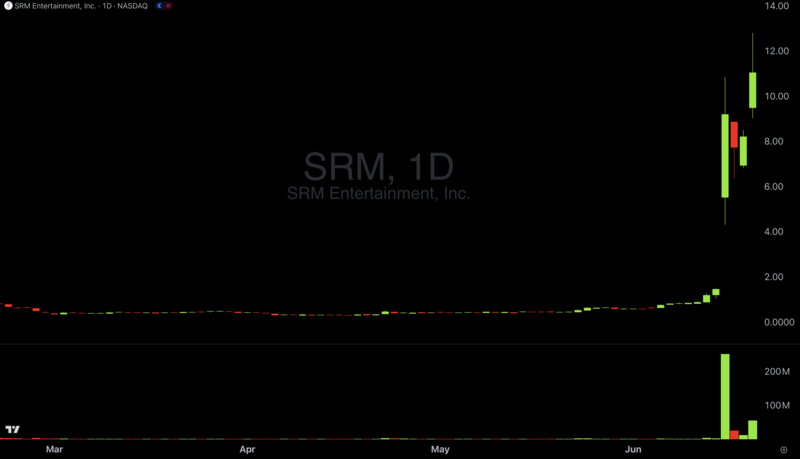Click the Mar label on time axis

[x=55, y=450]
